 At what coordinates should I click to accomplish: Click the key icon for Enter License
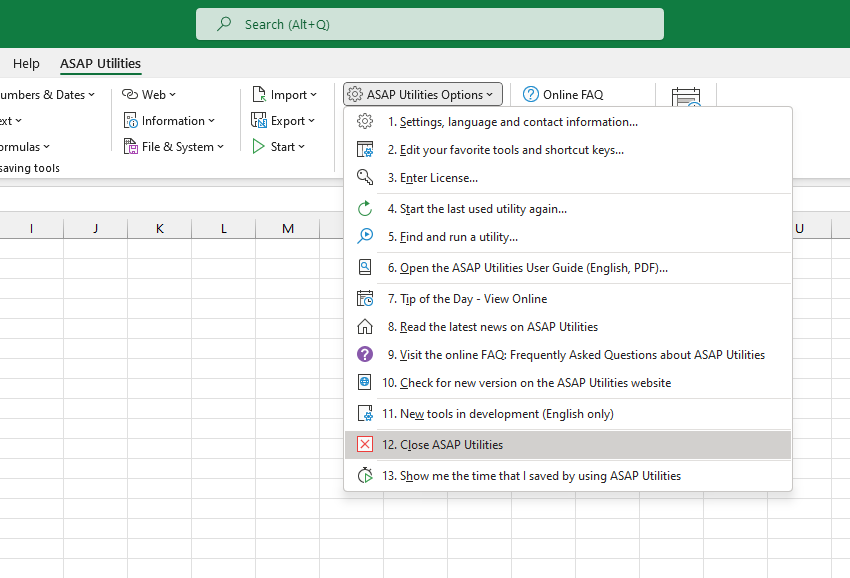(365, 177)
